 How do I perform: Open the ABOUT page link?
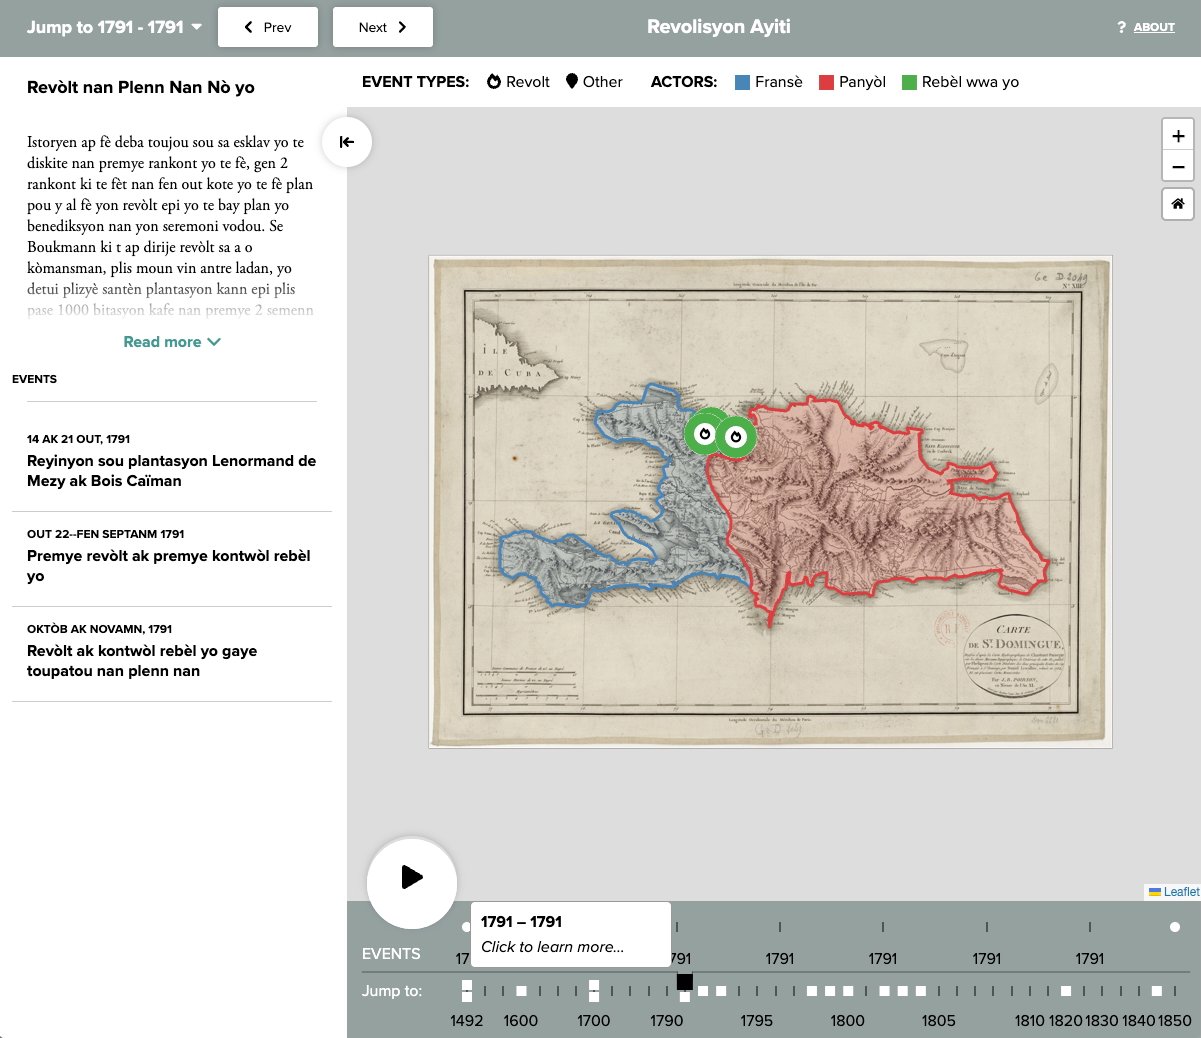[1154, 27]
